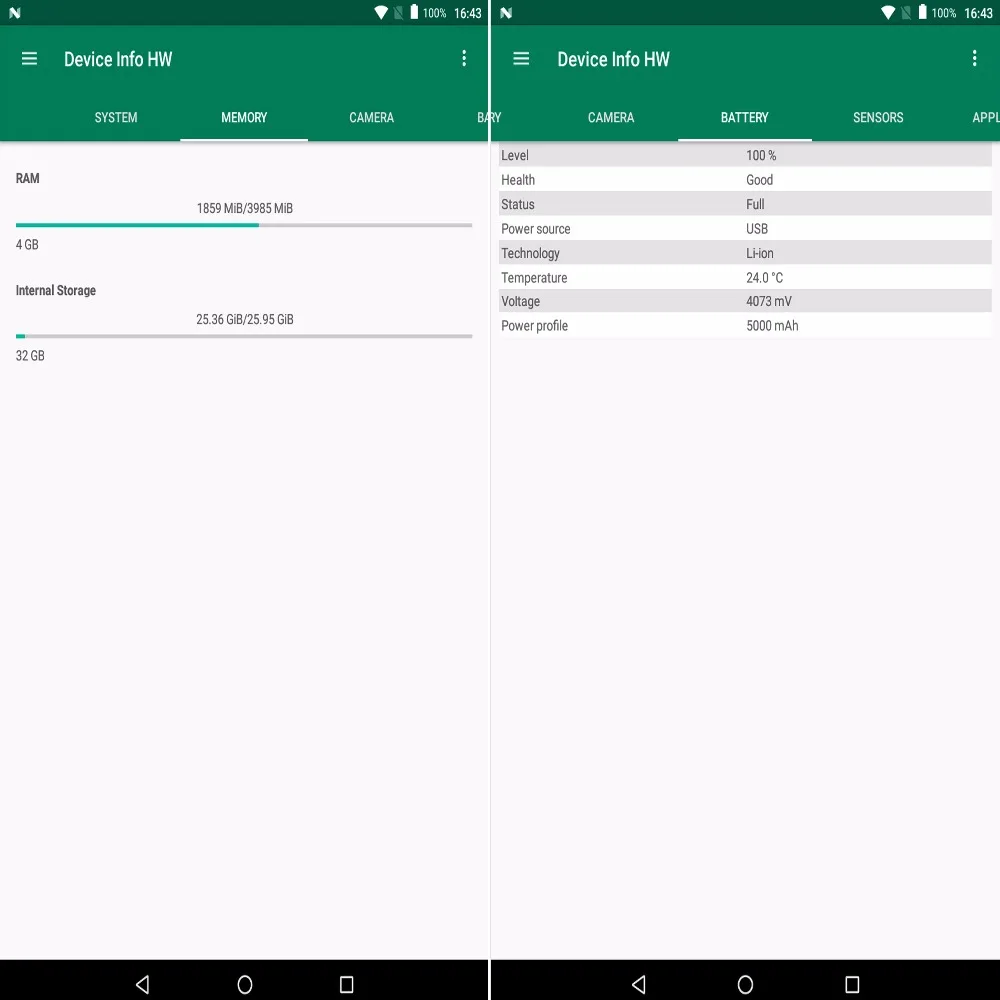Tap Wi-Fi status icon on left status bar
Screen dimensions: 1000x1000
[x=381, y=13]
